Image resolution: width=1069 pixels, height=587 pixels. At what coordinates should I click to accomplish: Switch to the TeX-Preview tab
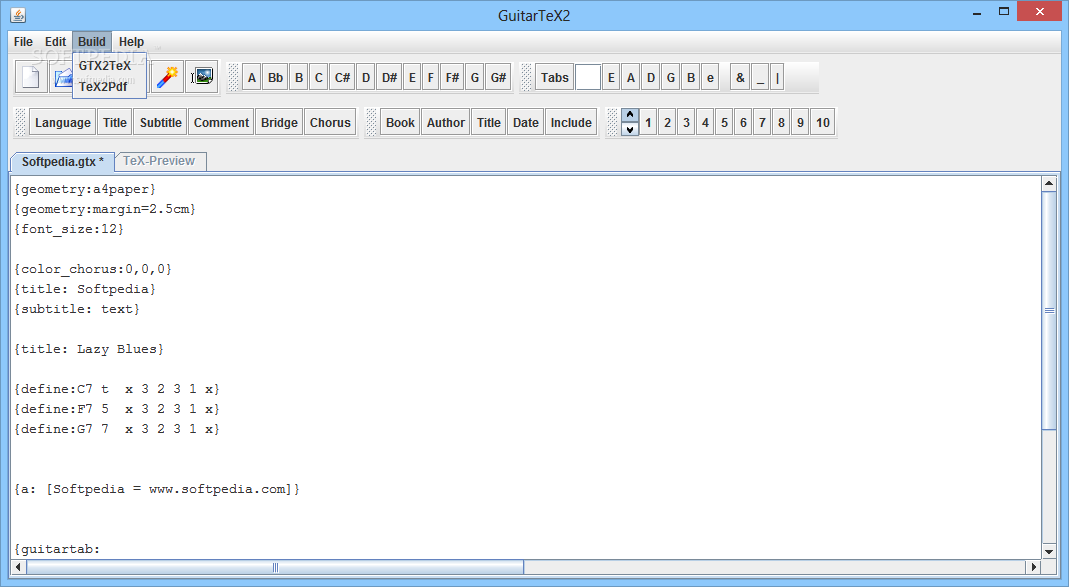(159, 161)
